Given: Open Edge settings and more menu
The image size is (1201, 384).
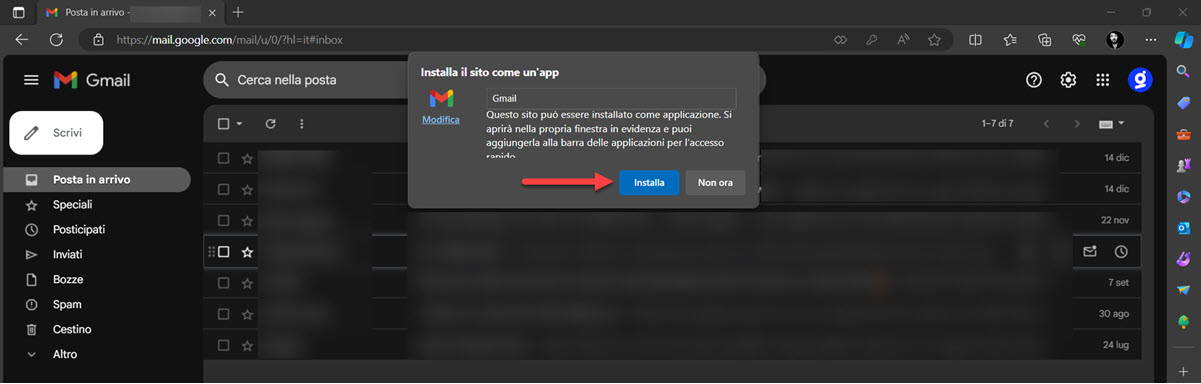Looking at the screenshot, I should (x=1150, y=40).
